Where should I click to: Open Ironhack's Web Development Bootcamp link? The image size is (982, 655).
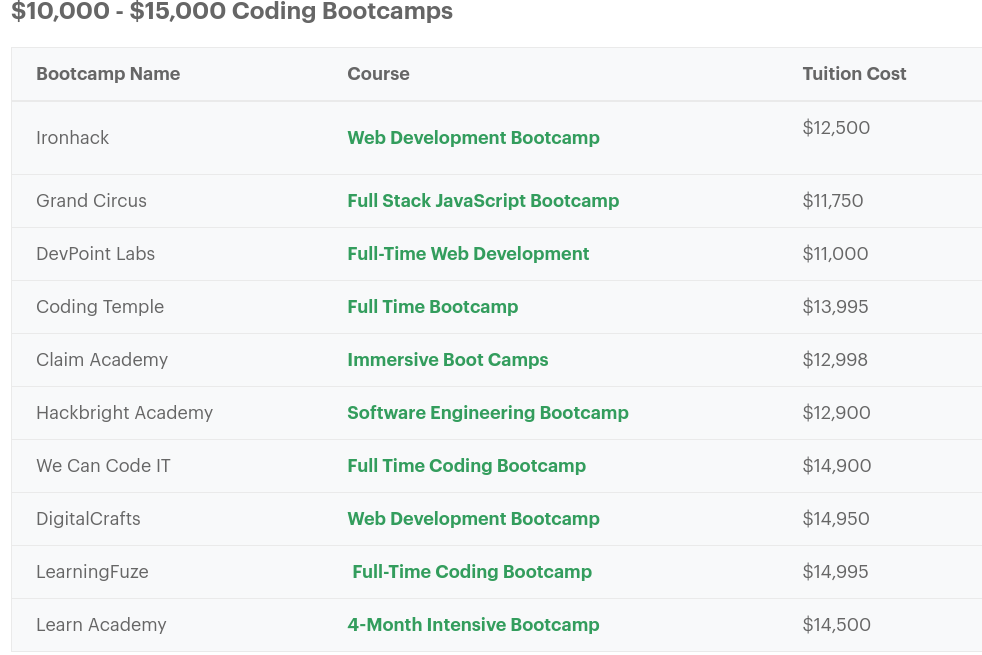(473, 138)
